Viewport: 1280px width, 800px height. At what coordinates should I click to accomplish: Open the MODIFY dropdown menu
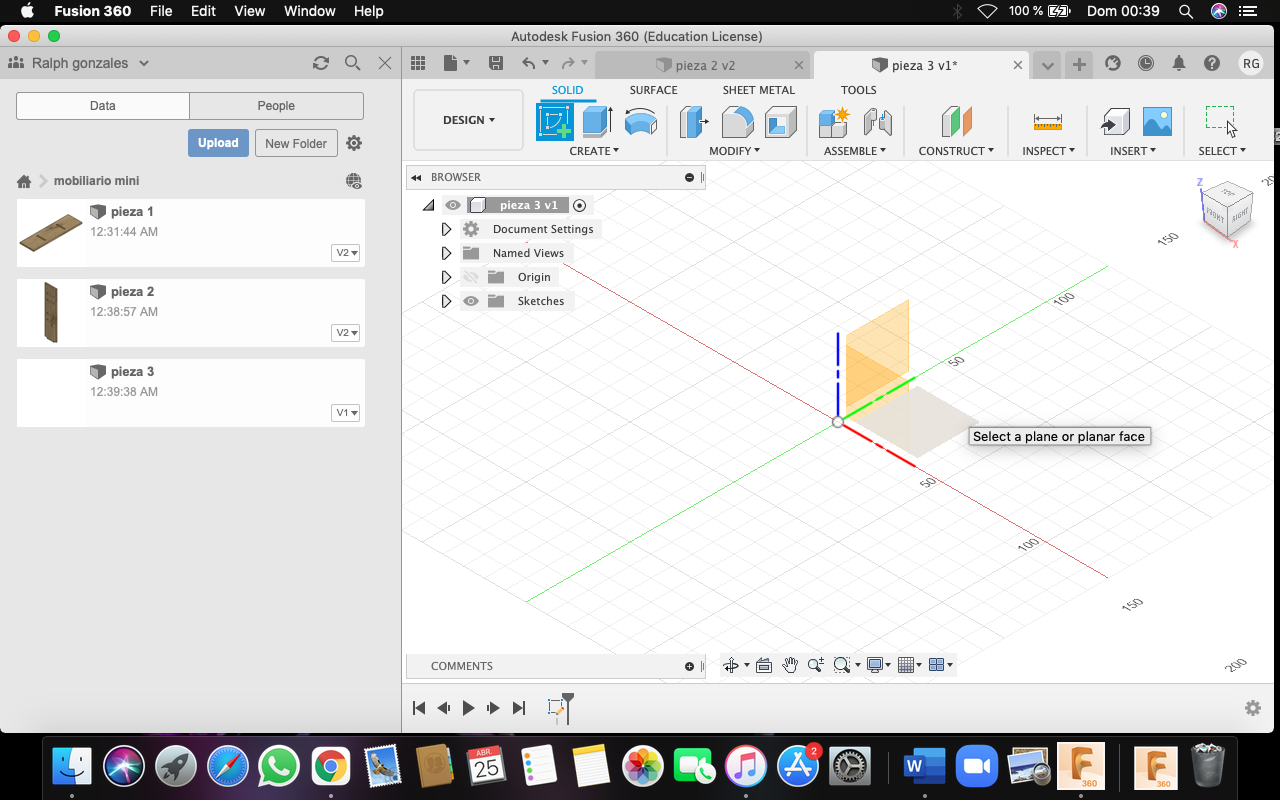point(734,151)
